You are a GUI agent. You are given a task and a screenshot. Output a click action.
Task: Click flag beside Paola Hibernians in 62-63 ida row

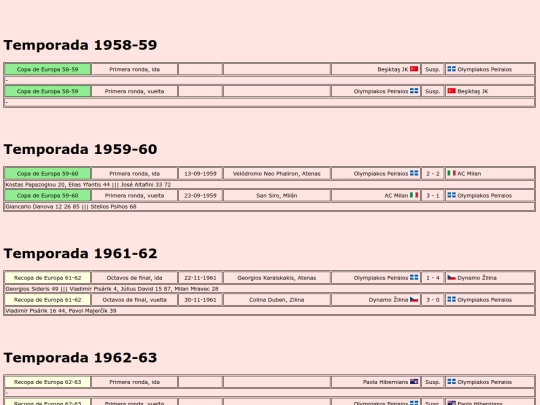tap(414, 382)
